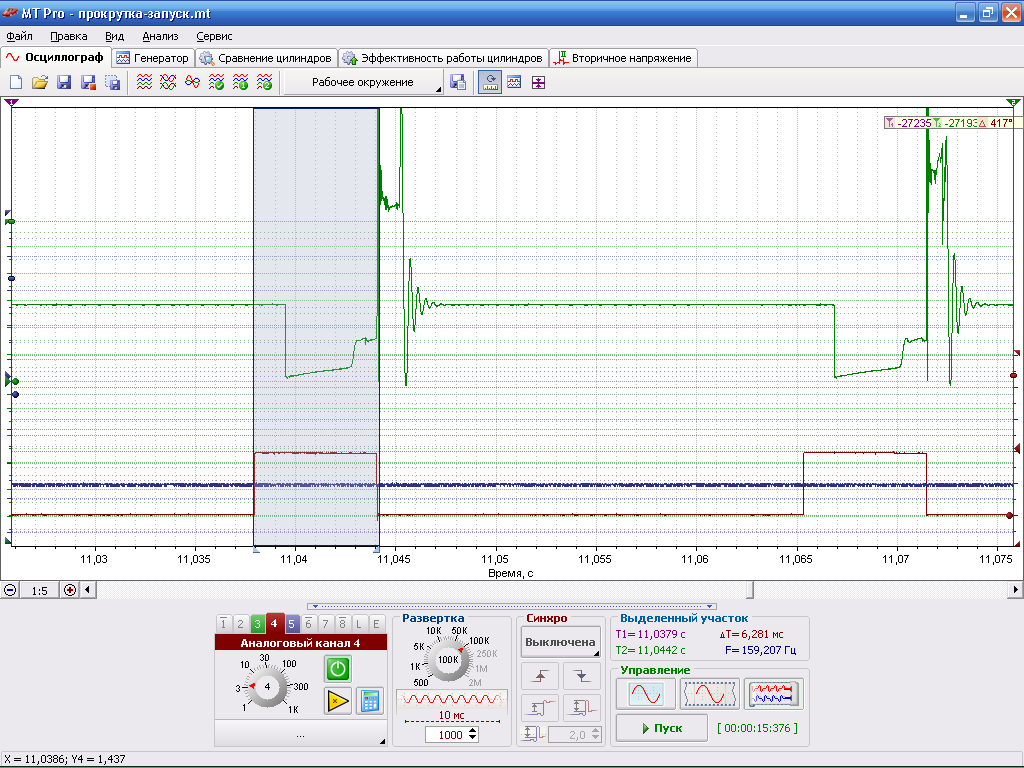Screen dimensions: 1024x768
Task: Click the Развертка sample rate knob
Action: 448,660
